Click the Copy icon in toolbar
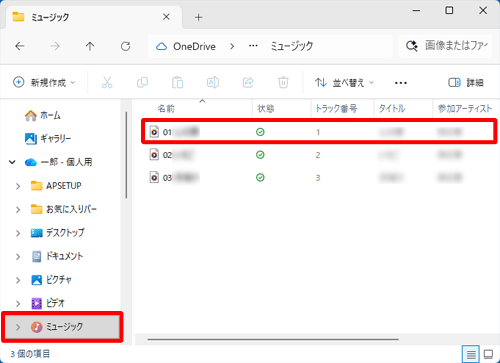500x363 pixels. 142,82
